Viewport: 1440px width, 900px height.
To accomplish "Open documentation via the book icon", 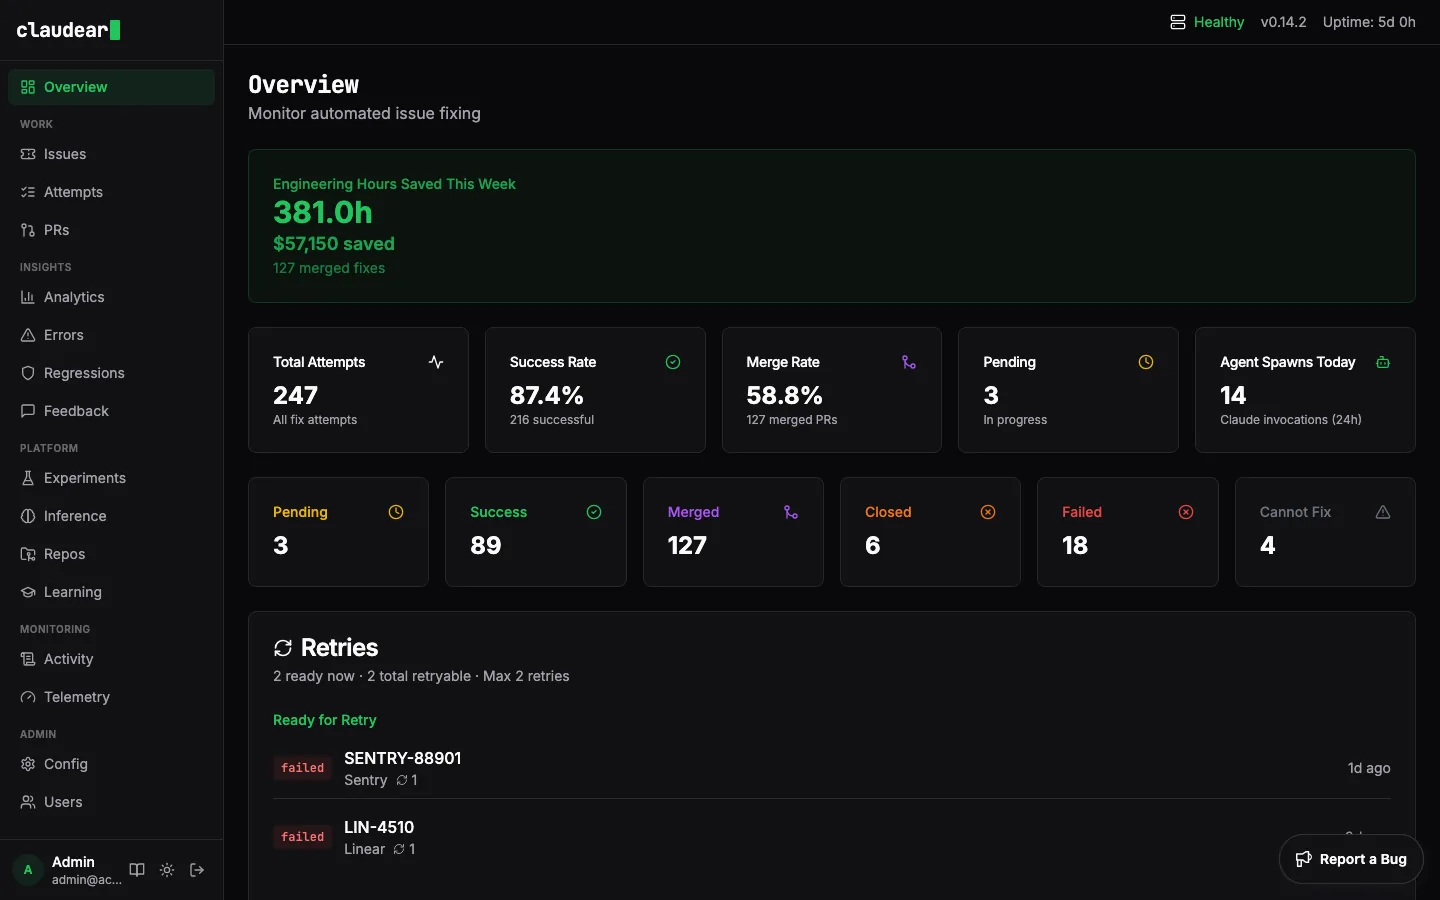I will click(137, 870).
